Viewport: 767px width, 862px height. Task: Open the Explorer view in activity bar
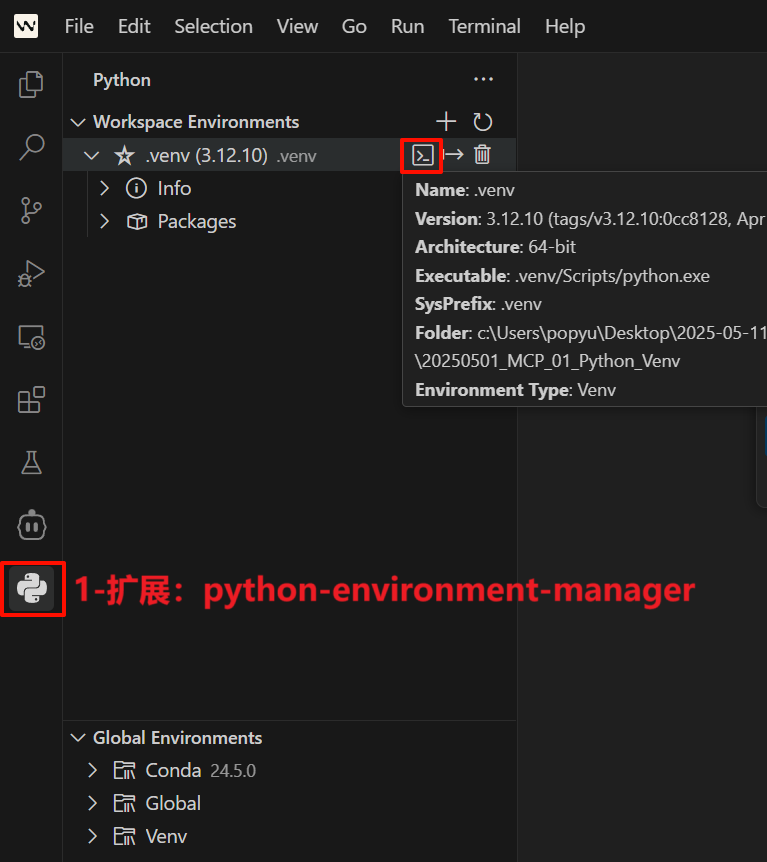(x=31, y=85)
